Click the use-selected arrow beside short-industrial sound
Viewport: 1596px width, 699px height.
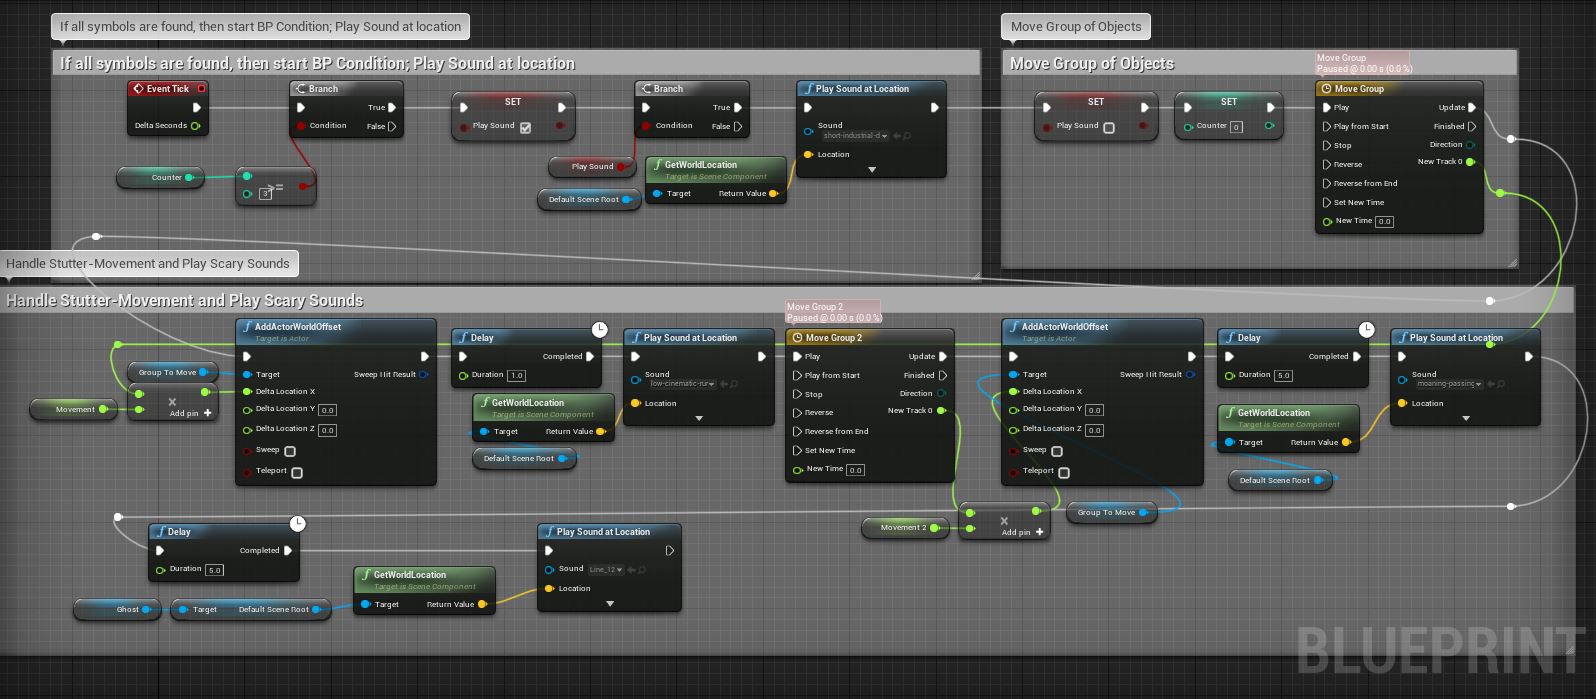897,136
